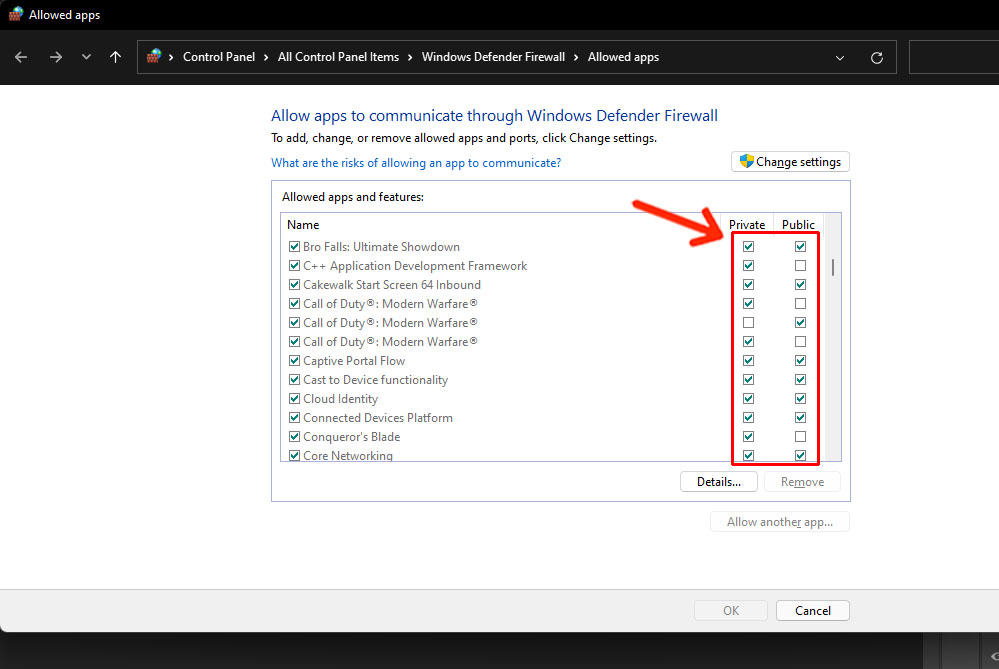This screenshot has height=669, width=999.
Task: Disable Private for Conqueror's Blade
Action: pyautogui.click(x=749, y=437)
